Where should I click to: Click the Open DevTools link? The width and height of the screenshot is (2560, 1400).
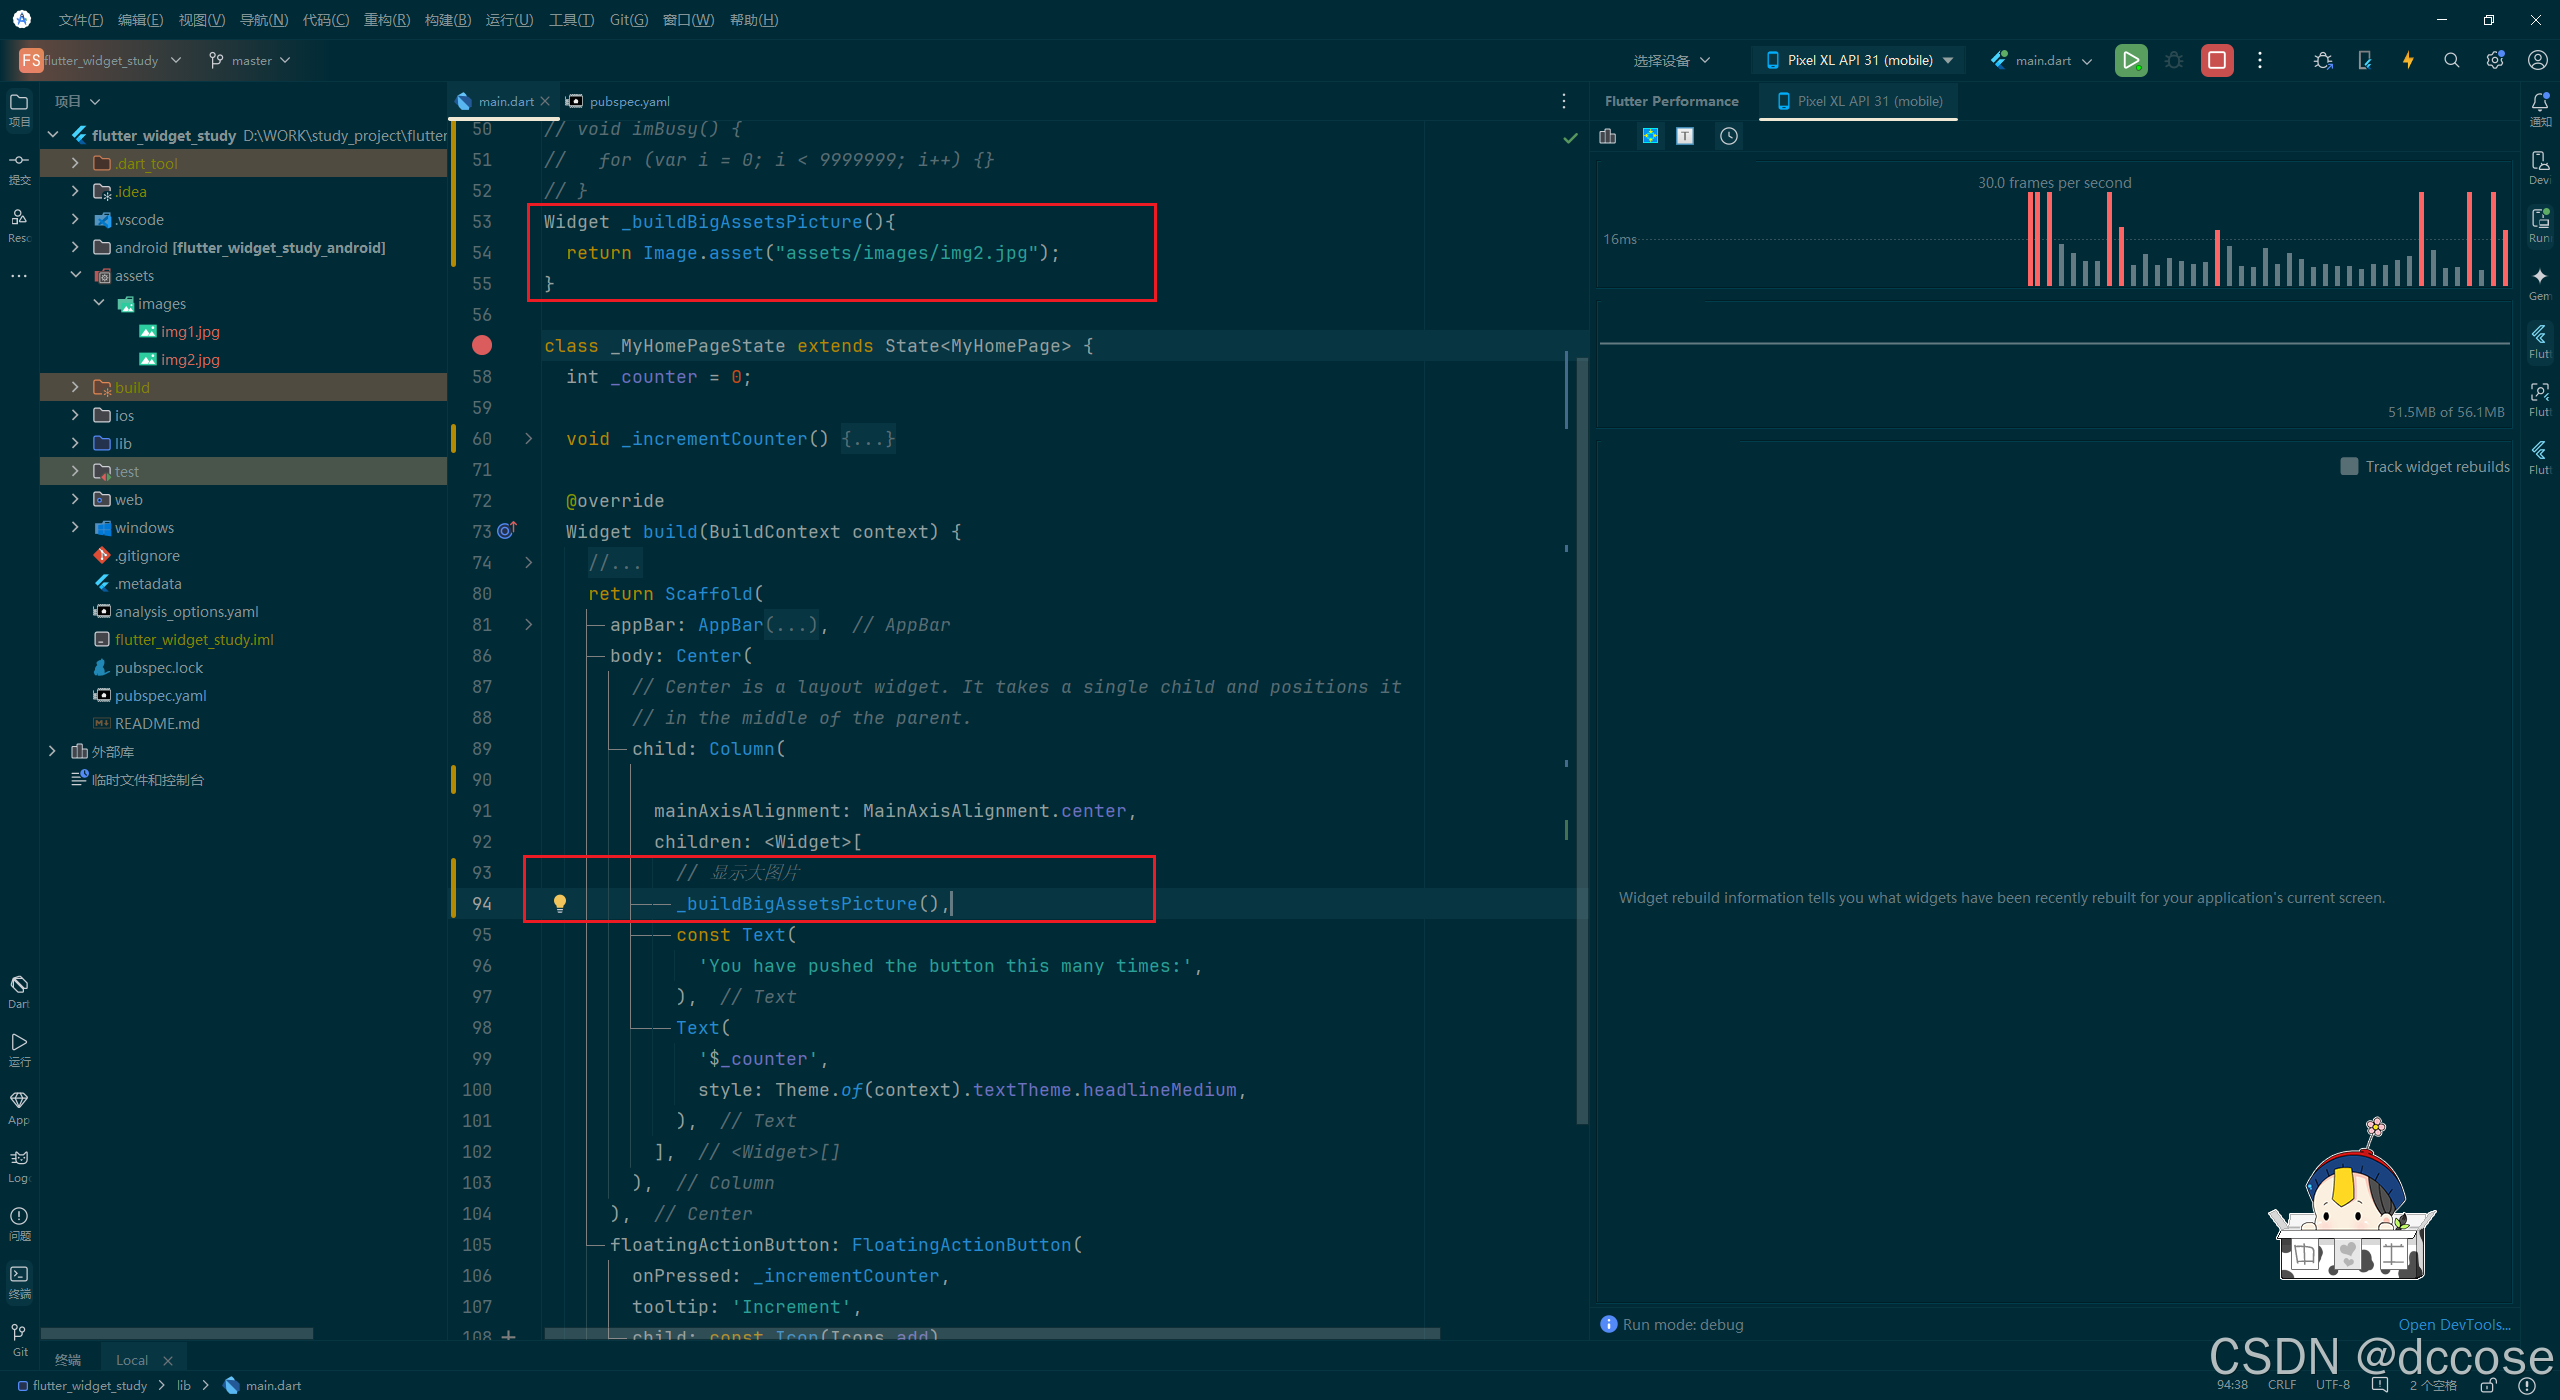click(x=2453, y=1324)
